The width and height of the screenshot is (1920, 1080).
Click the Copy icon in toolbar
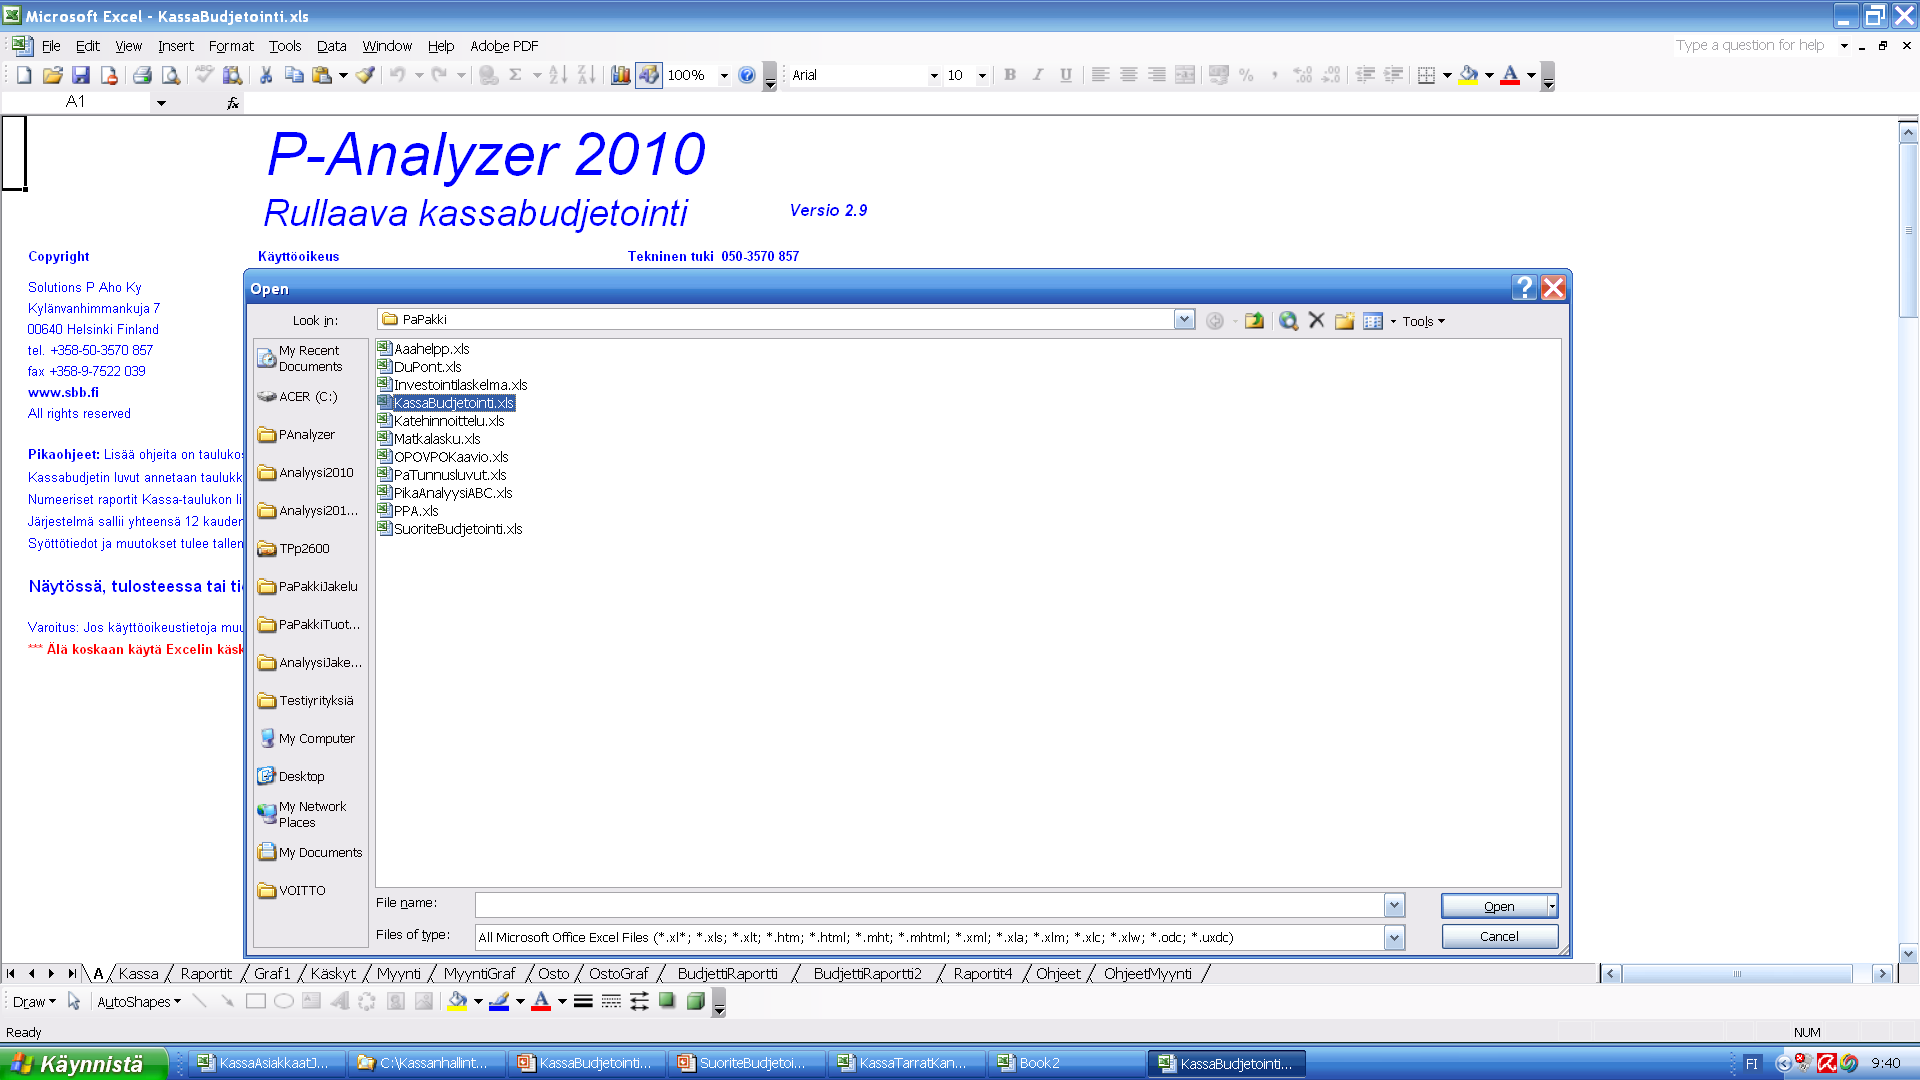(x=294, y=75)
